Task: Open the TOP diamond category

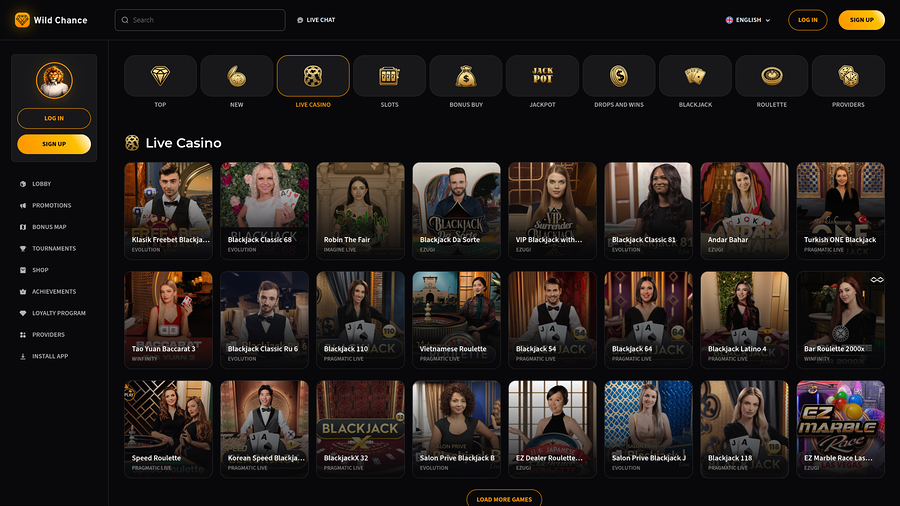Action: click(x=160, y=76)
